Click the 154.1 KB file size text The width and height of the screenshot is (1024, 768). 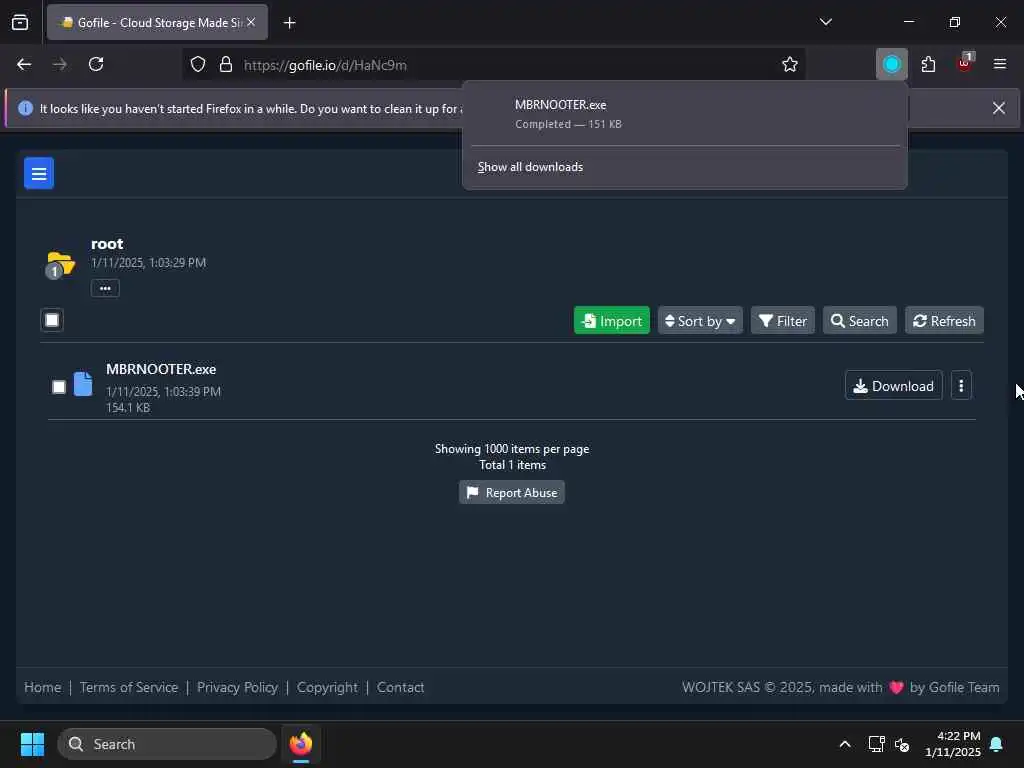128,408
